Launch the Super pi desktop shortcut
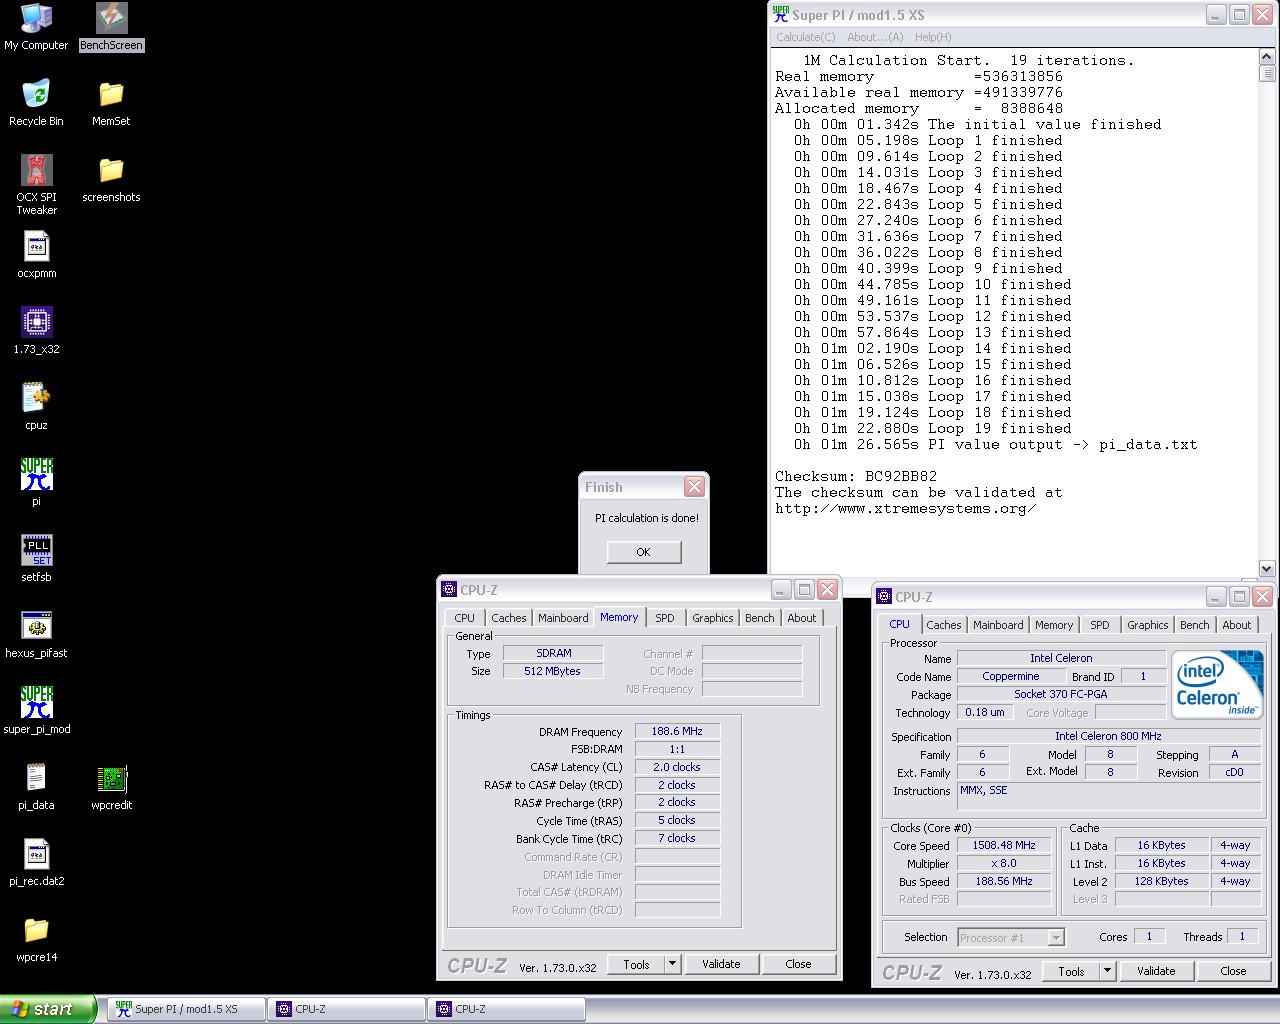The image size is (1280, 1024). coord(36,483)
